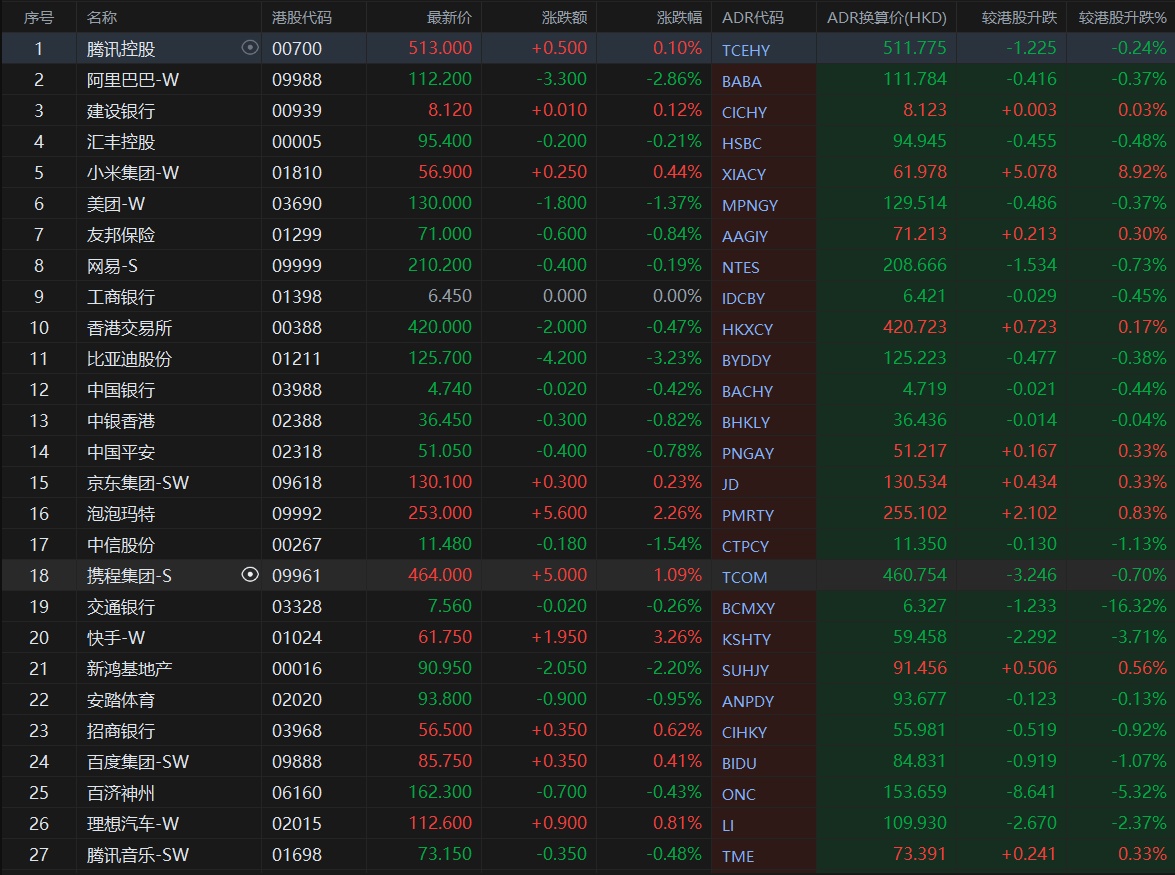Sort by 名称 column header
1175x875 pixels.
coord(102,17)
